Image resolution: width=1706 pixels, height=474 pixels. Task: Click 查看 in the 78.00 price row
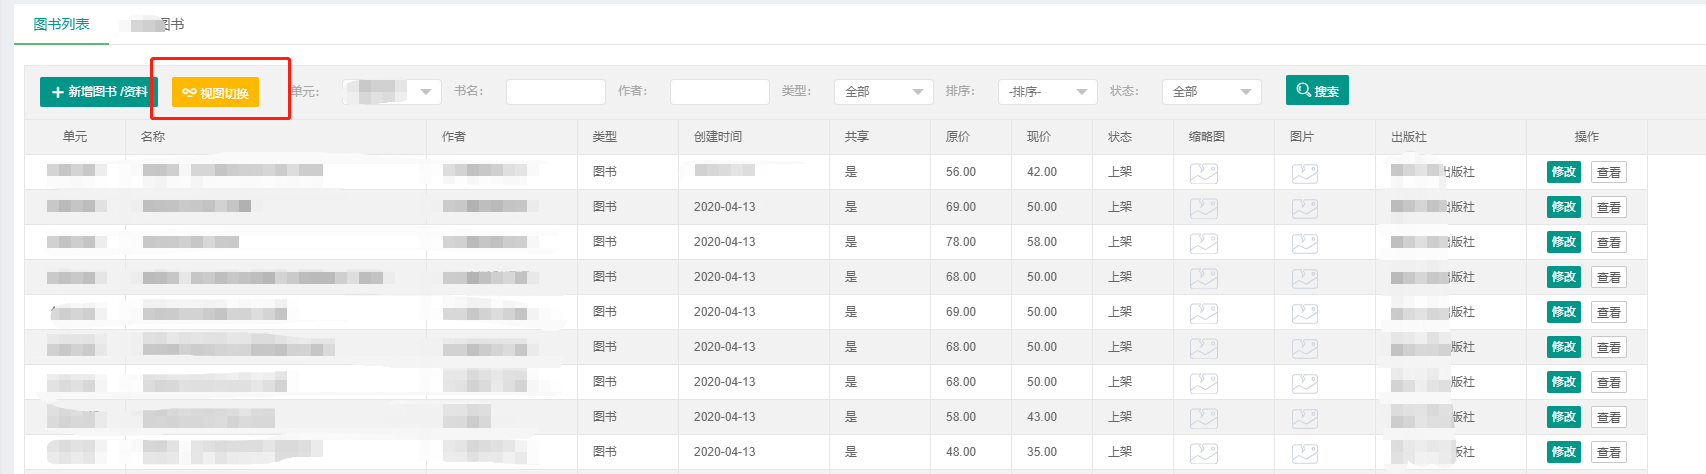click(x=1608, y=242)
